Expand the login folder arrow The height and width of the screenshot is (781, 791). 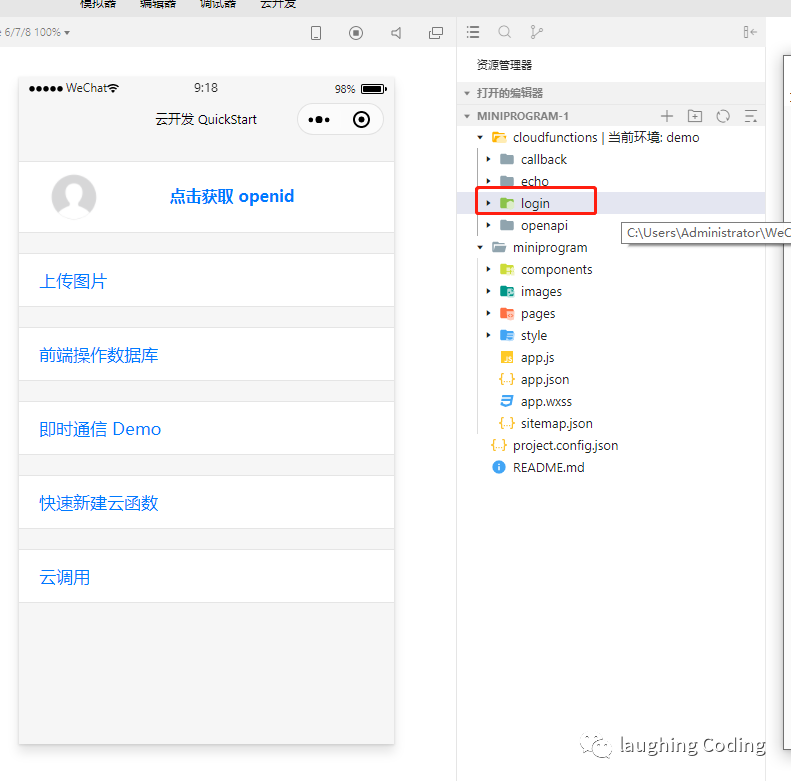point(488,203)
